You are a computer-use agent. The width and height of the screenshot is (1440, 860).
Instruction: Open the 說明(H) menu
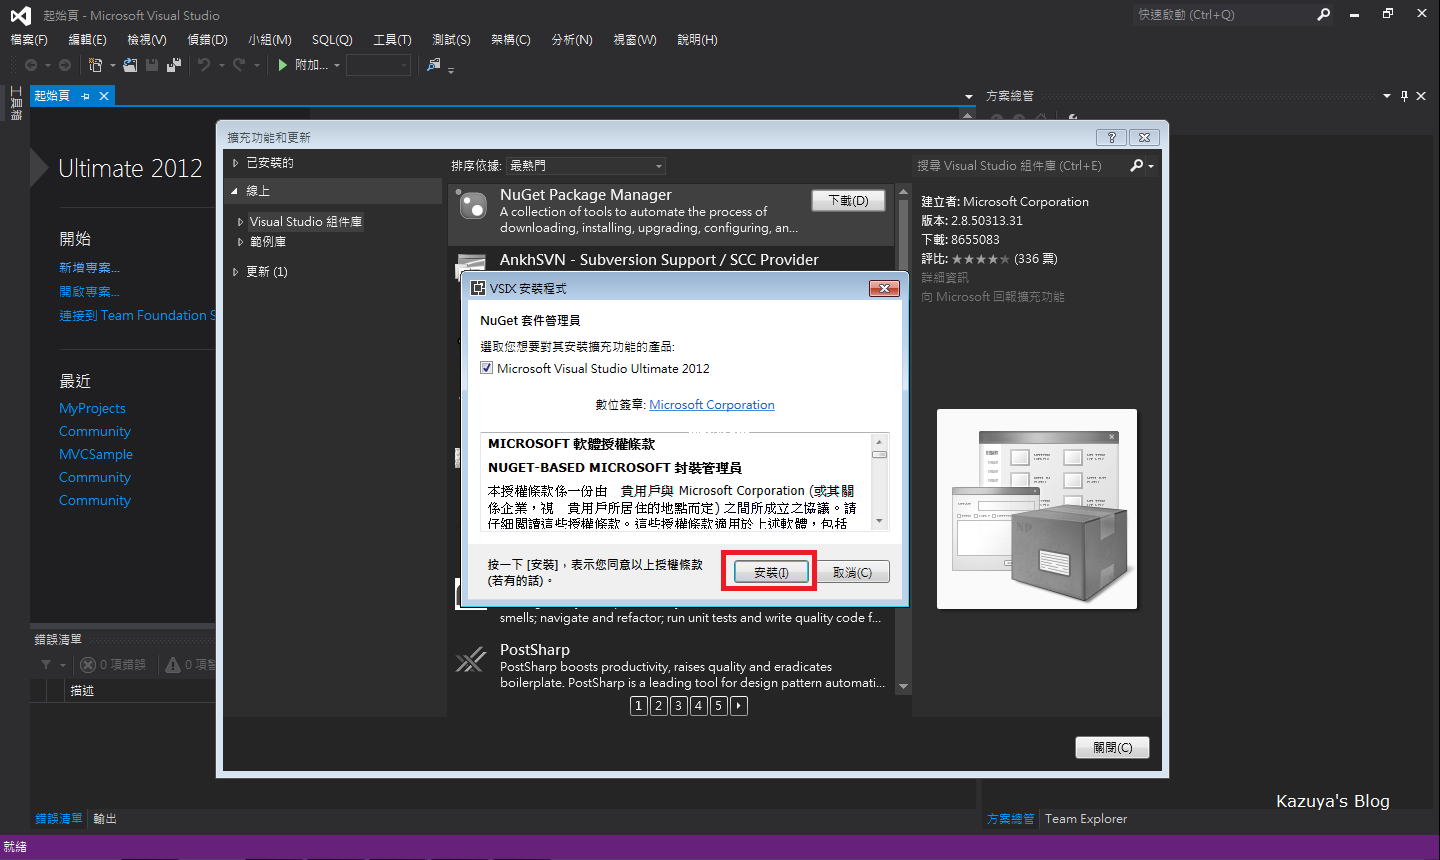click(x=697, y=40)
